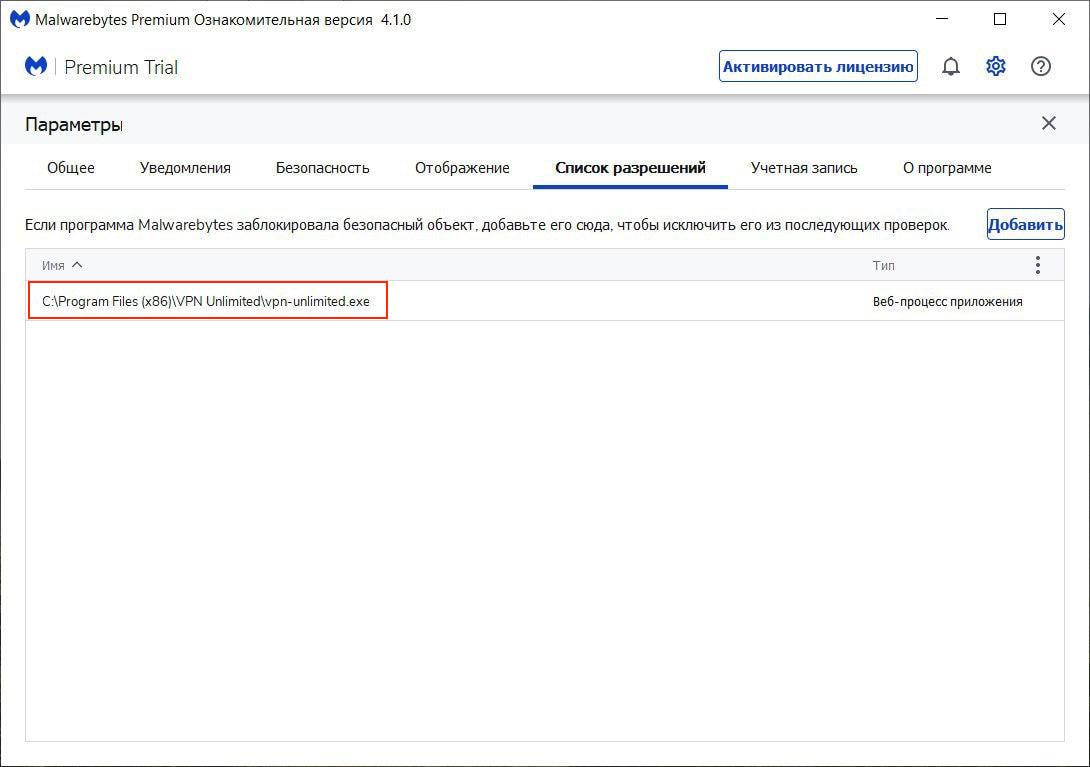Screen dimensions: 1090x767
Task: Open settings via the gear icon
Action: click(995, 67)
